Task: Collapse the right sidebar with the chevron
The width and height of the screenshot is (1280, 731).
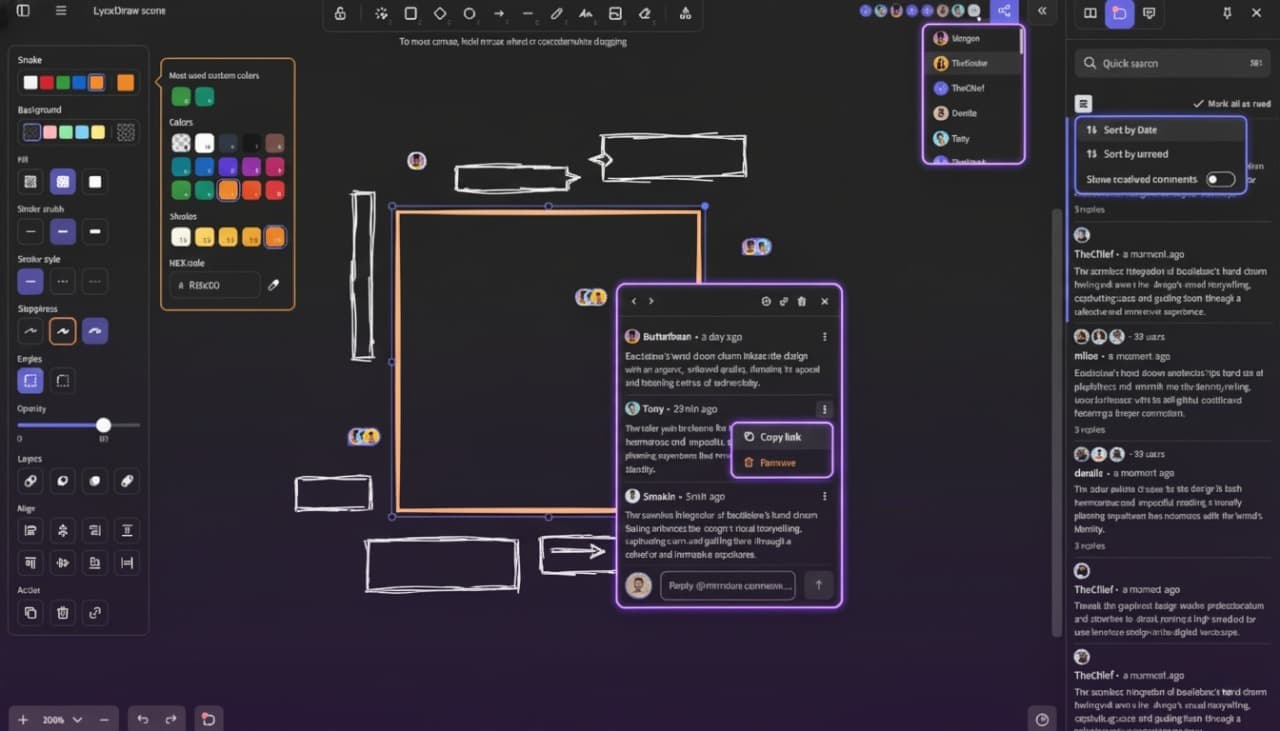Action: 1042,11
